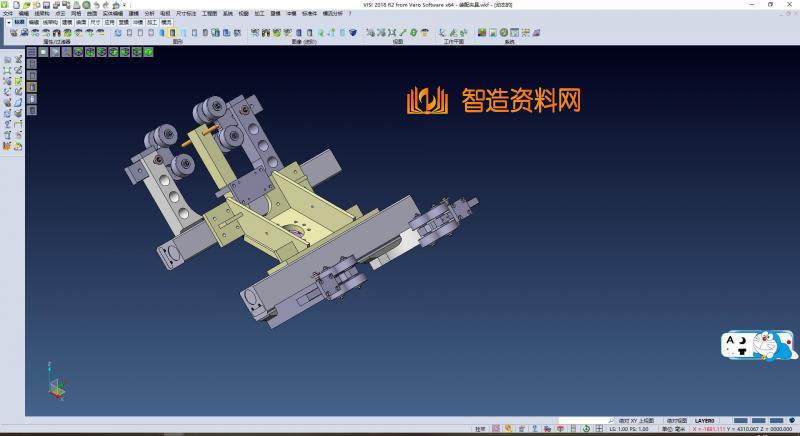Click the Doraemon input method floating widget
This screenshot has height=436, width=800.
coord(758,347)
